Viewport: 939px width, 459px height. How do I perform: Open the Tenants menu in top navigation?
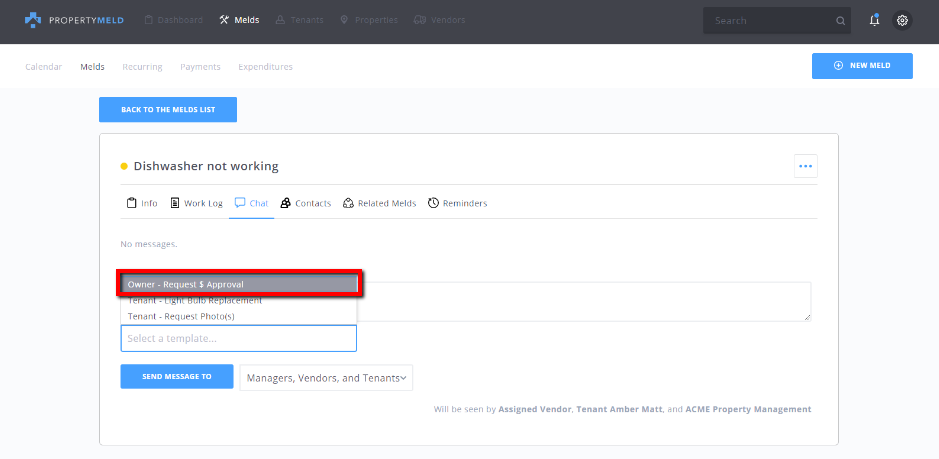click(299, 20)
